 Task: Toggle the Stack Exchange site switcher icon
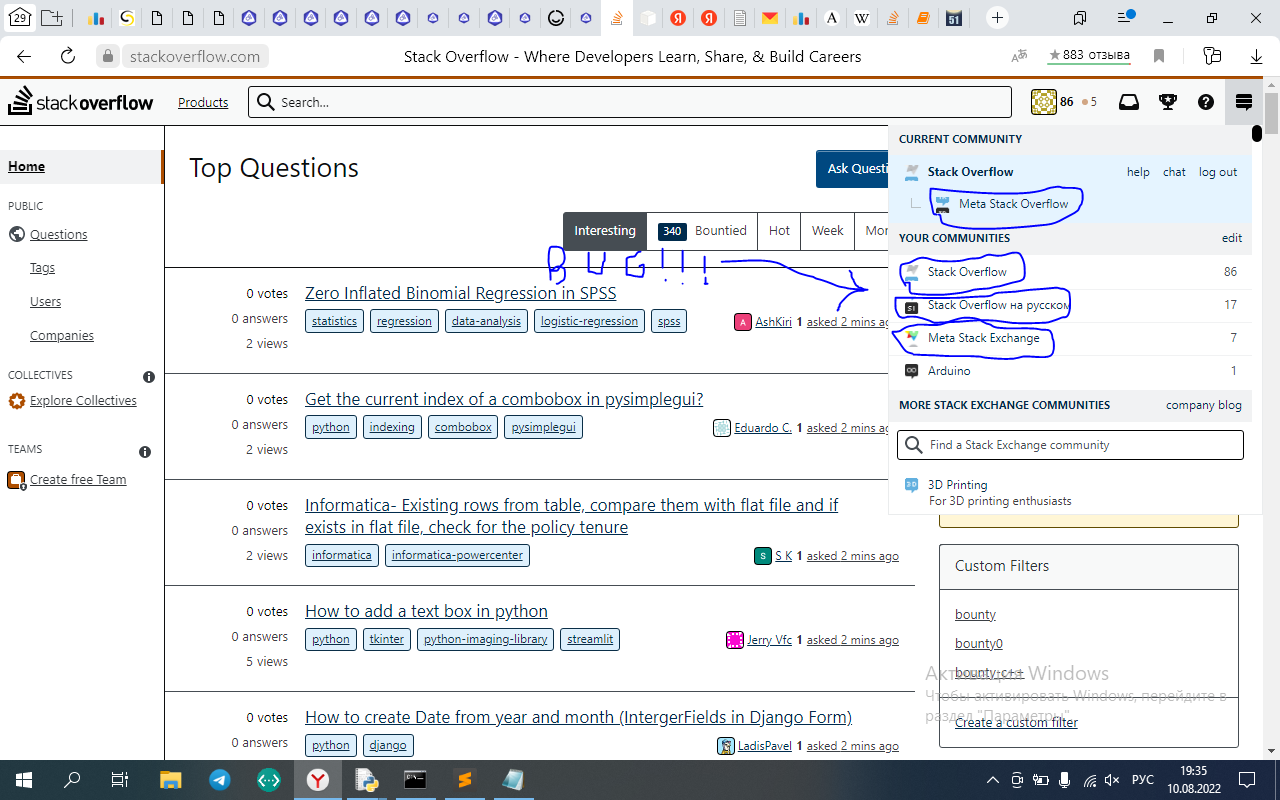pyautogui.click(x=1244, y=102)
